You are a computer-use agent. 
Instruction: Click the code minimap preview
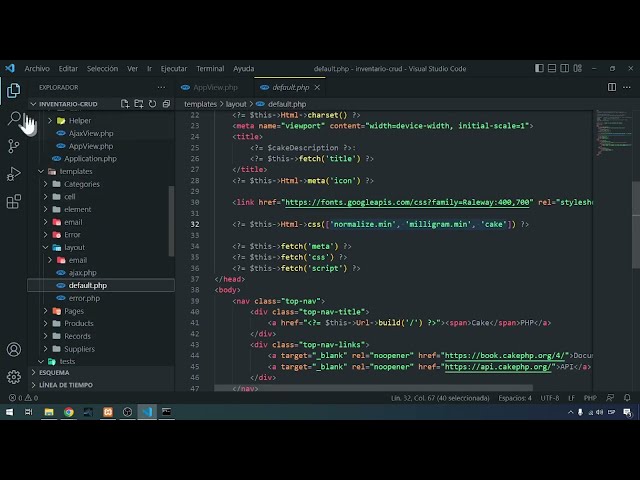coord(614,132)
